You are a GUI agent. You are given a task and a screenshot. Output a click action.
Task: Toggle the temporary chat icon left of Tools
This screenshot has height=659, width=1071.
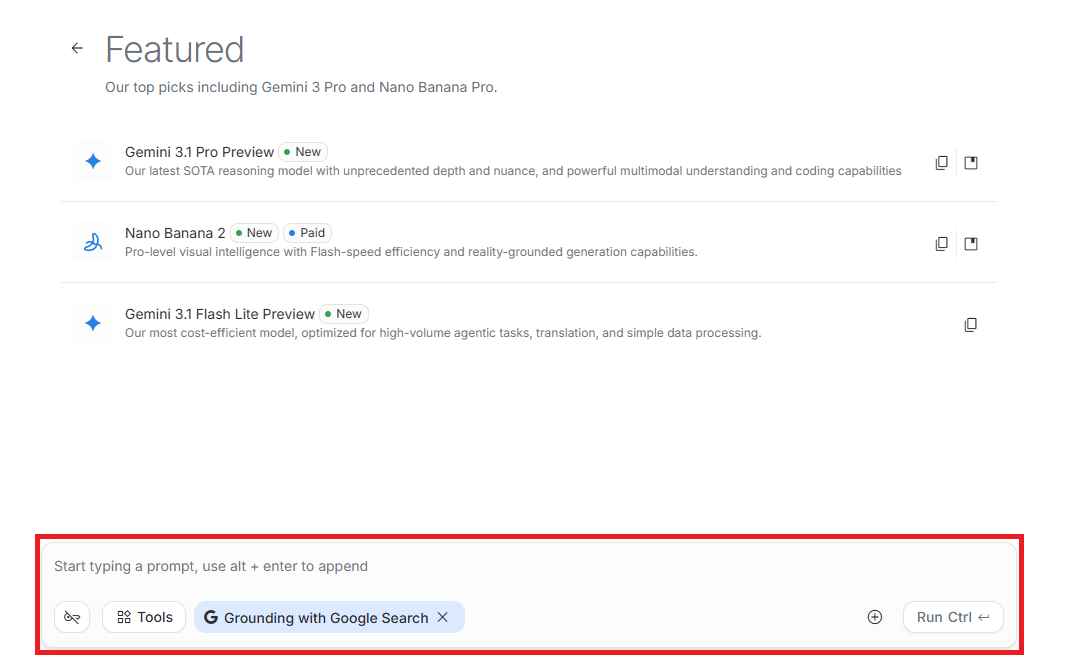pyautogui.click(x=72, y=617)
